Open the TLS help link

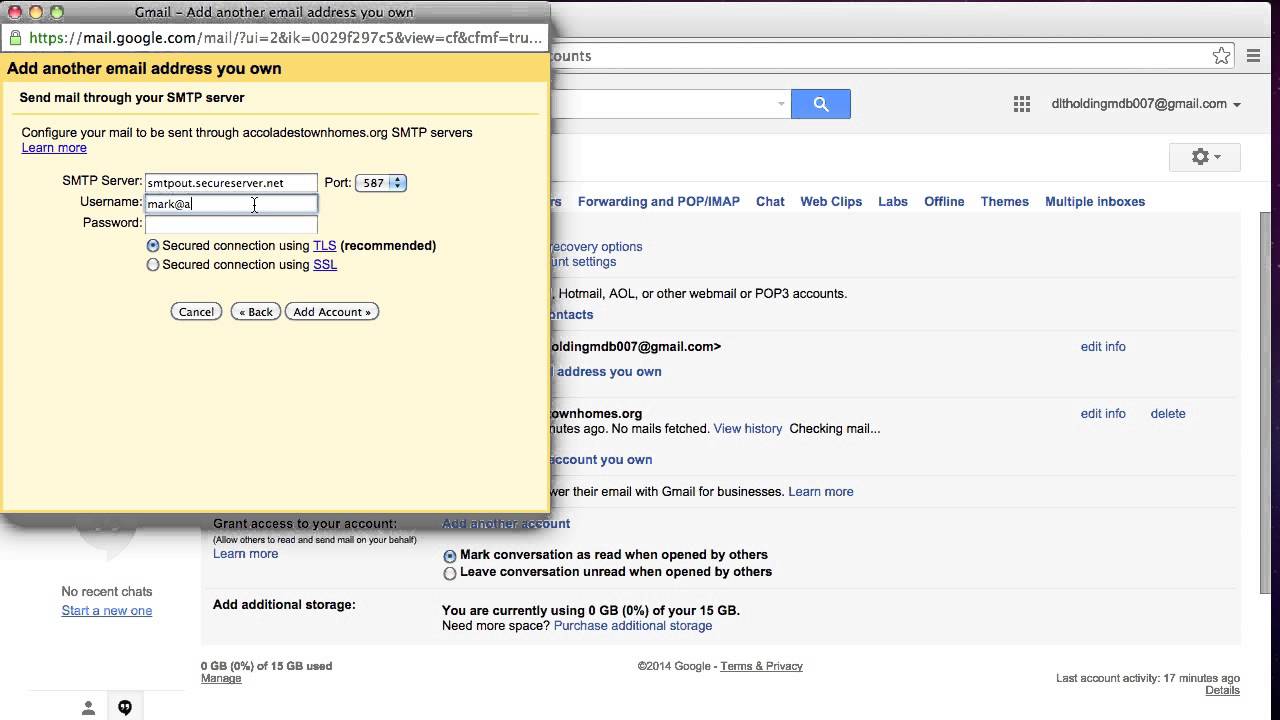(324, 245)
